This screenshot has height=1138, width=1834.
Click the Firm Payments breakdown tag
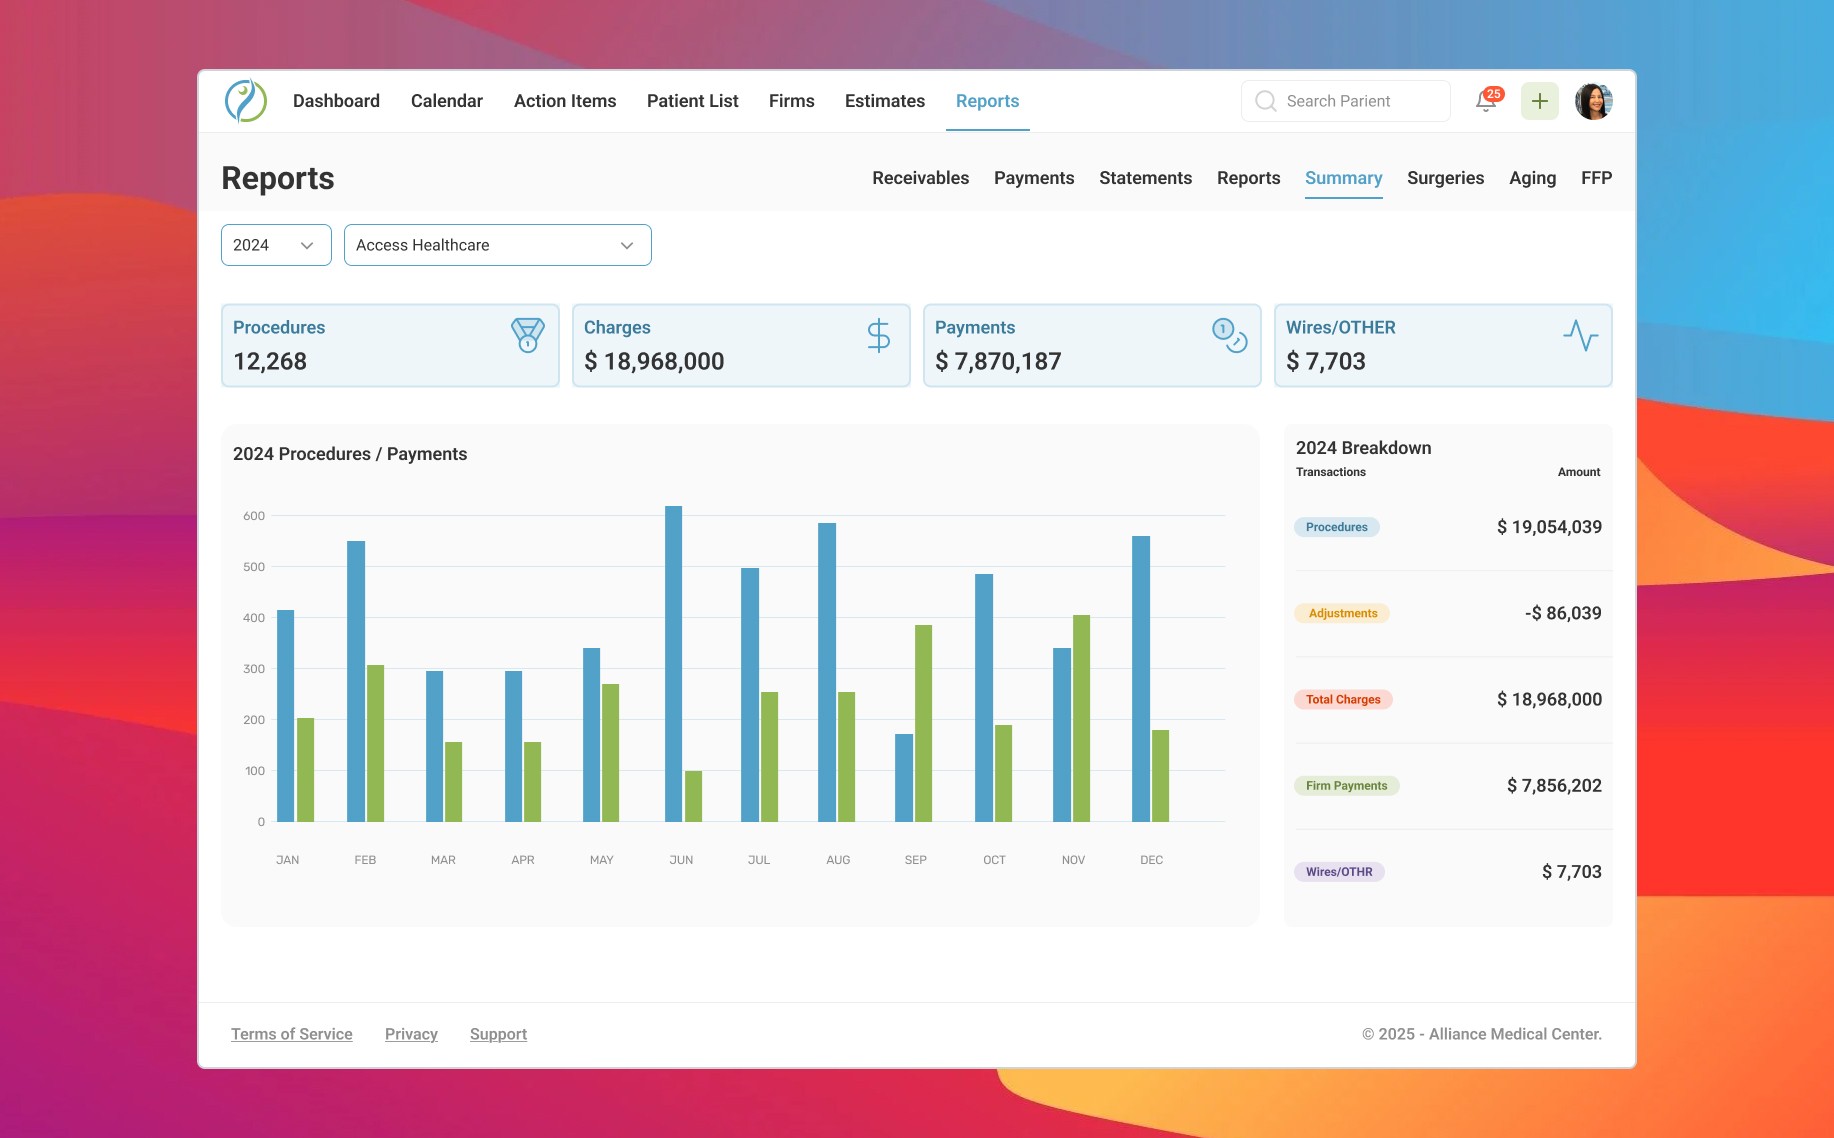(1347, 786)
